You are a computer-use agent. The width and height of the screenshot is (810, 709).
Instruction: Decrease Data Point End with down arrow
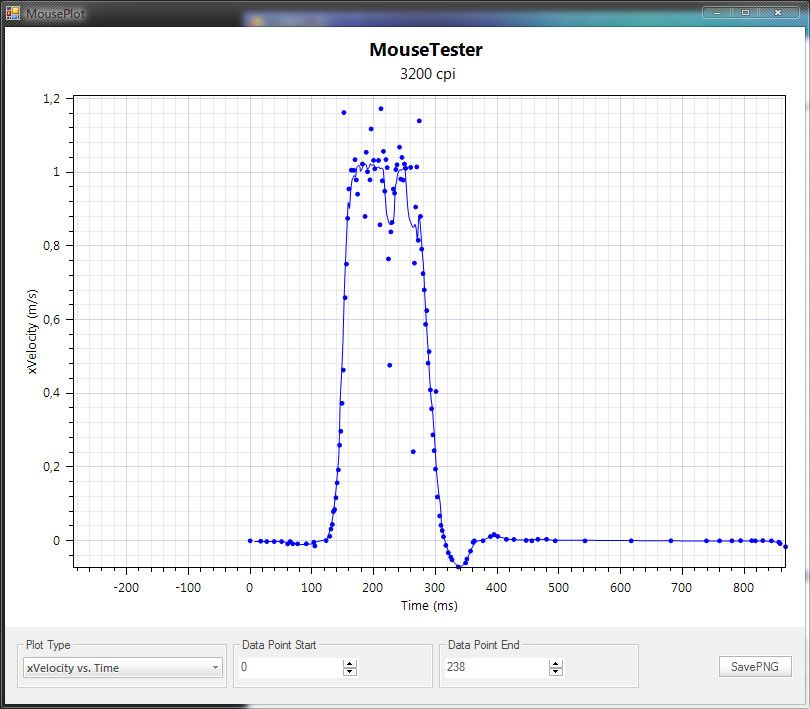pyautogui.click(x=556, y=671)
